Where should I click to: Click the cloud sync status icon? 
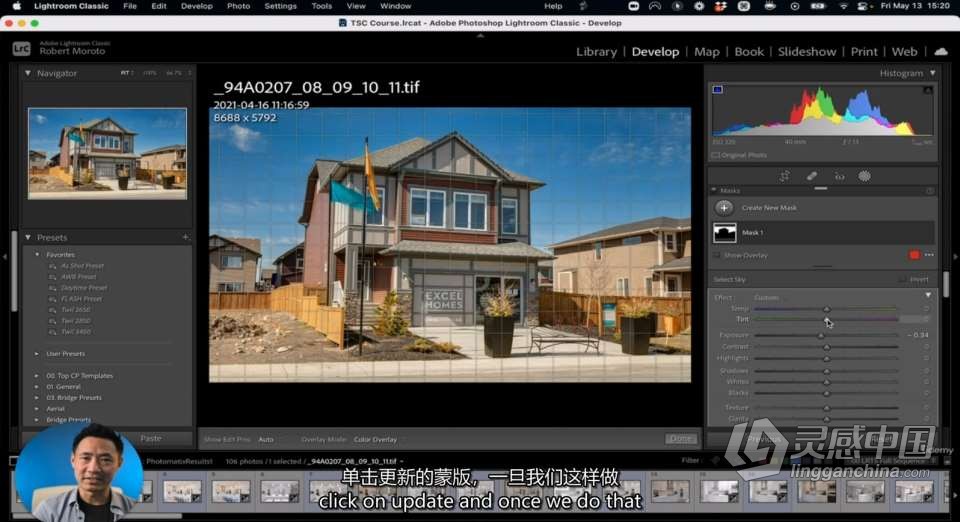(940, 52)
